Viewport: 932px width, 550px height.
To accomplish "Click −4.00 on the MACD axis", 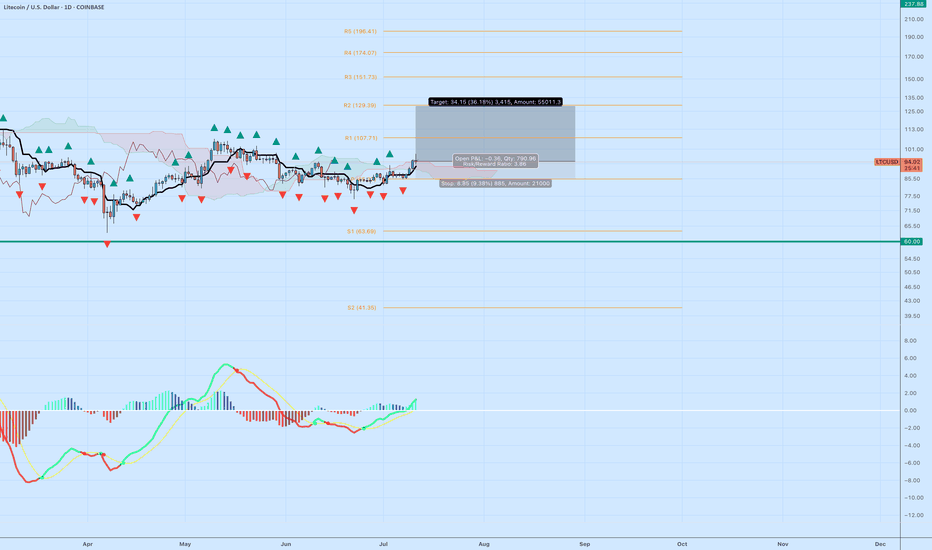I will (912, 446).
